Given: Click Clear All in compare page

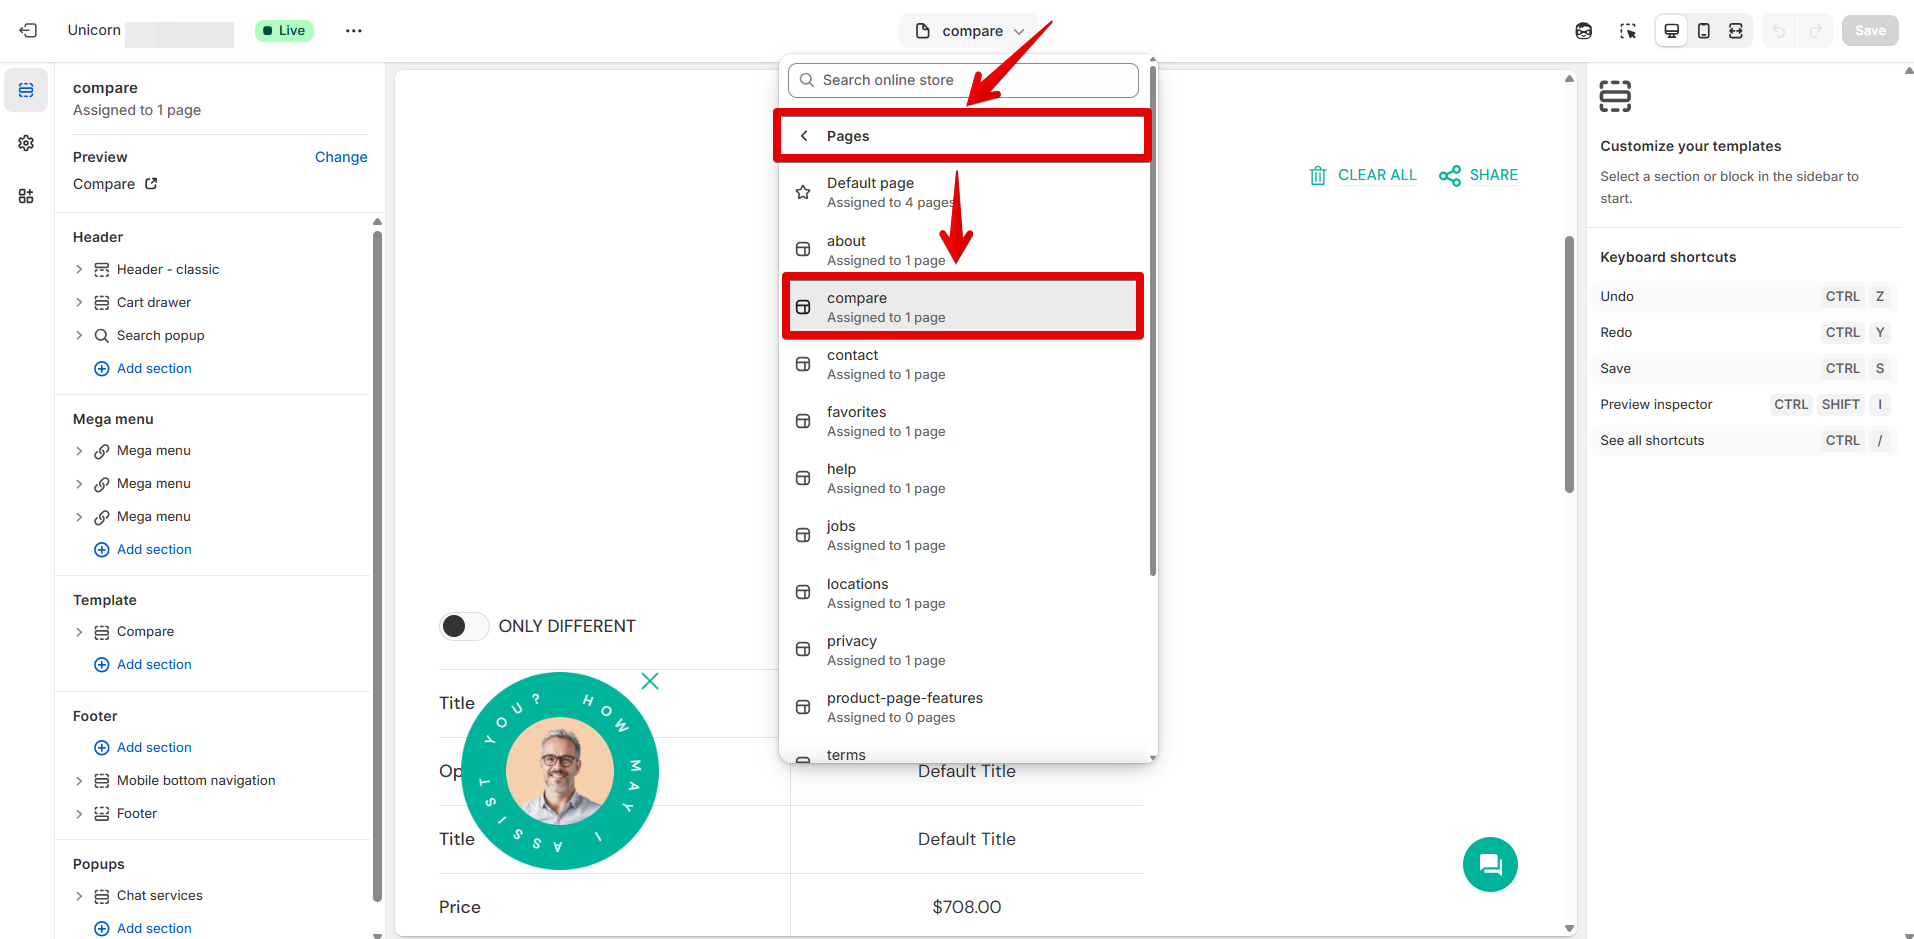Looking at the screenshot, I should tap(1363, 175).
